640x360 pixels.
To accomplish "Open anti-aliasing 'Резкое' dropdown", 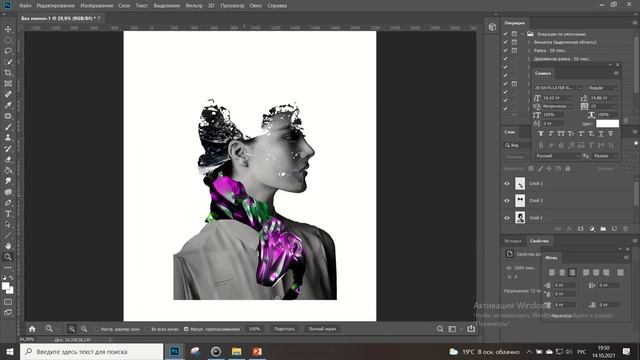I will (604, 156).
